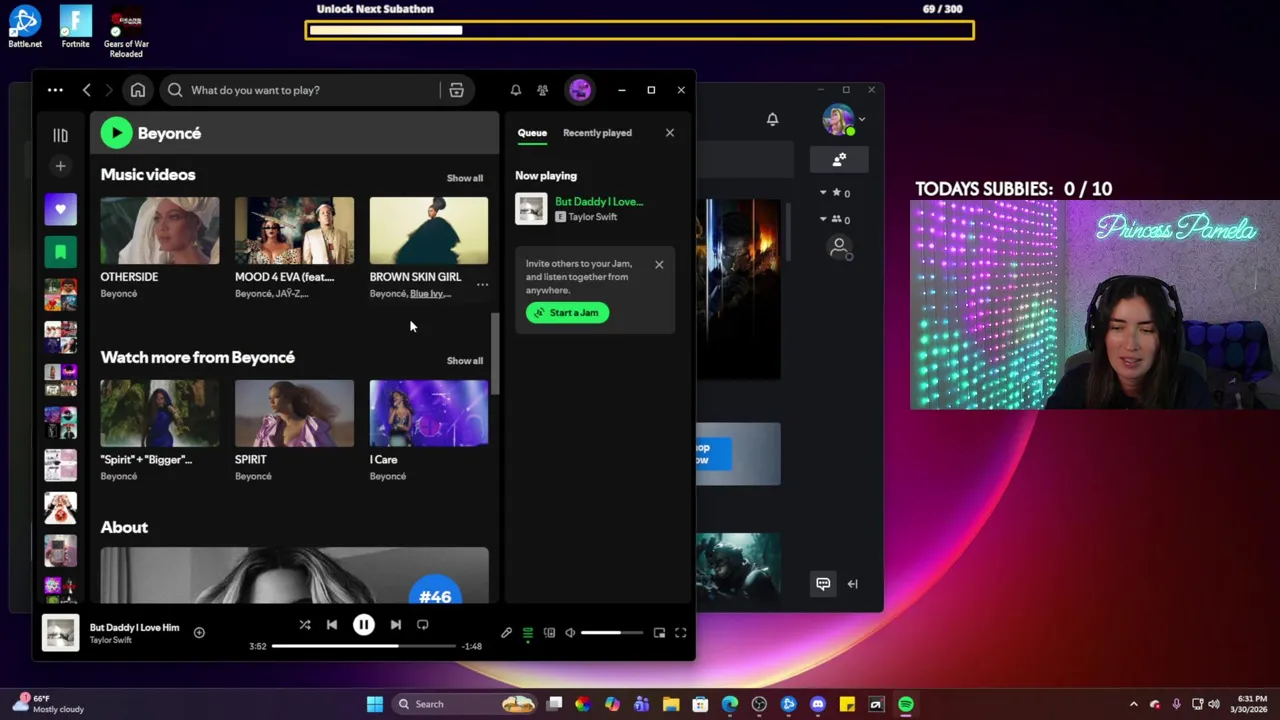Skip to previous track
The width and height of the screenshot is (1280, 720).
[x=332, y=625]
